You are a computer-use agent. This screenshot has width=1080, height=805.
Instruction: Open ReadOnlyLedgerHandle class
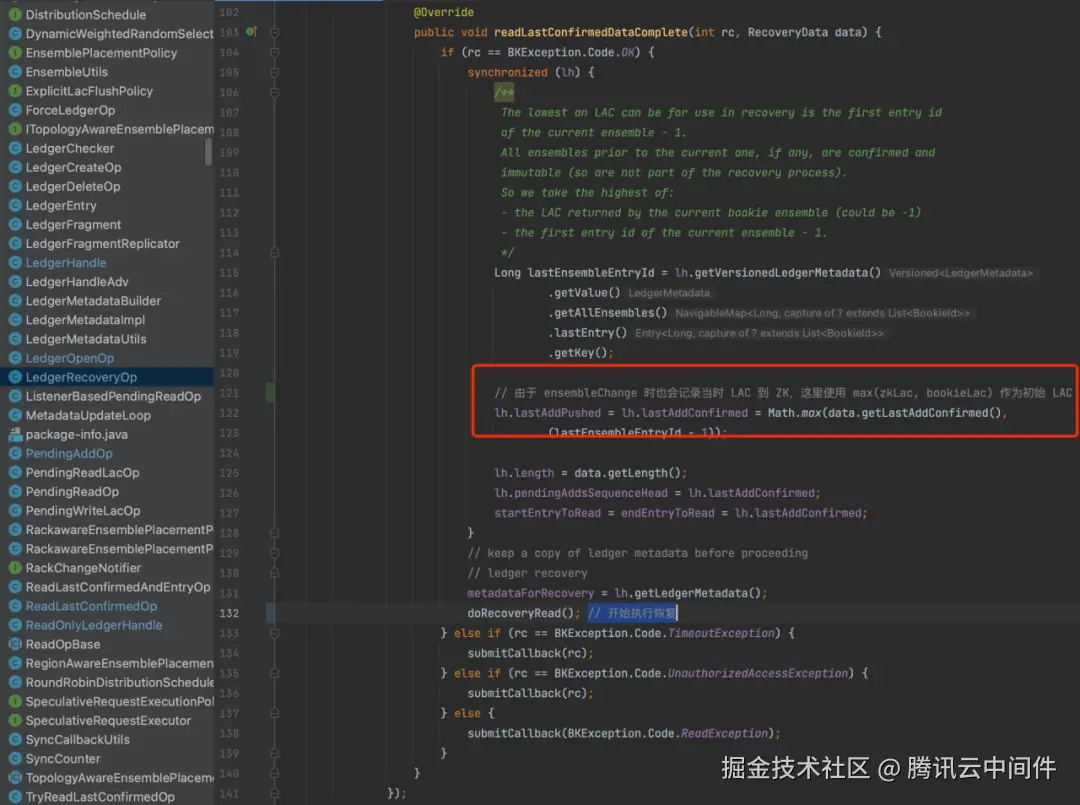94,625
